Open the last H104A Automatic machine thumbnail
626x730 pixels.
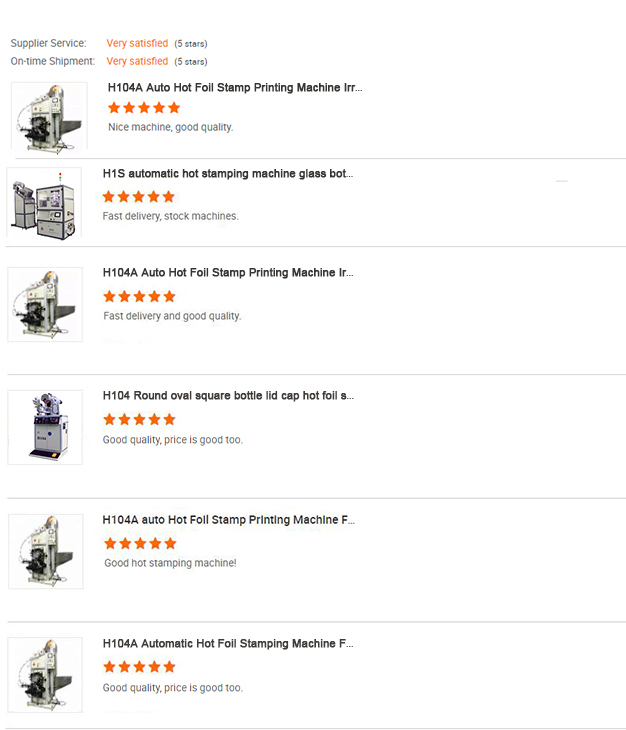(x=45, y=675)
